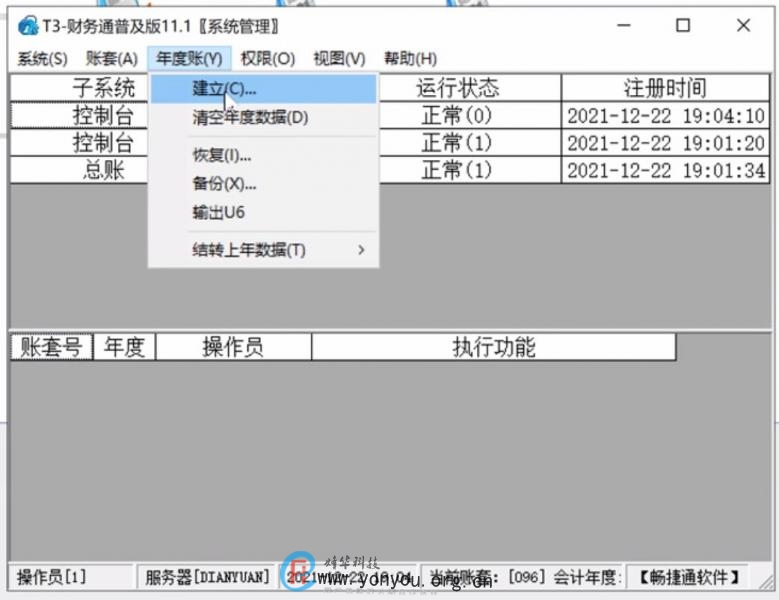Click timestamp 2021-12-22 19:01:34
The height and width of the screenshot is (600, 779).
click(x=665, y=170)
